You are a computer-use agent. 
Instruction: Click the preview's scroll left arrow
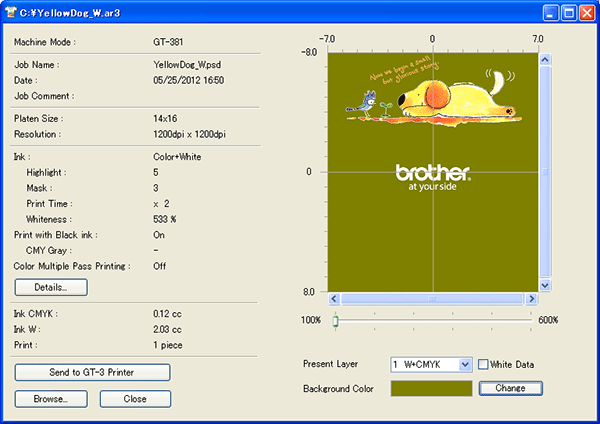[x=335, y=298]
